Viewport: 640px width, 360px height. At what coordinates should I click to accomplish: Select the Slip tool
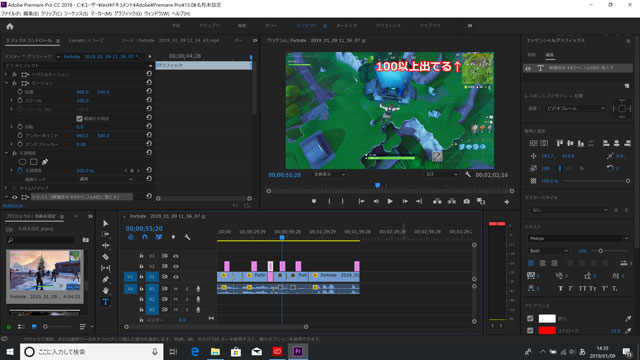click(105, 268)
